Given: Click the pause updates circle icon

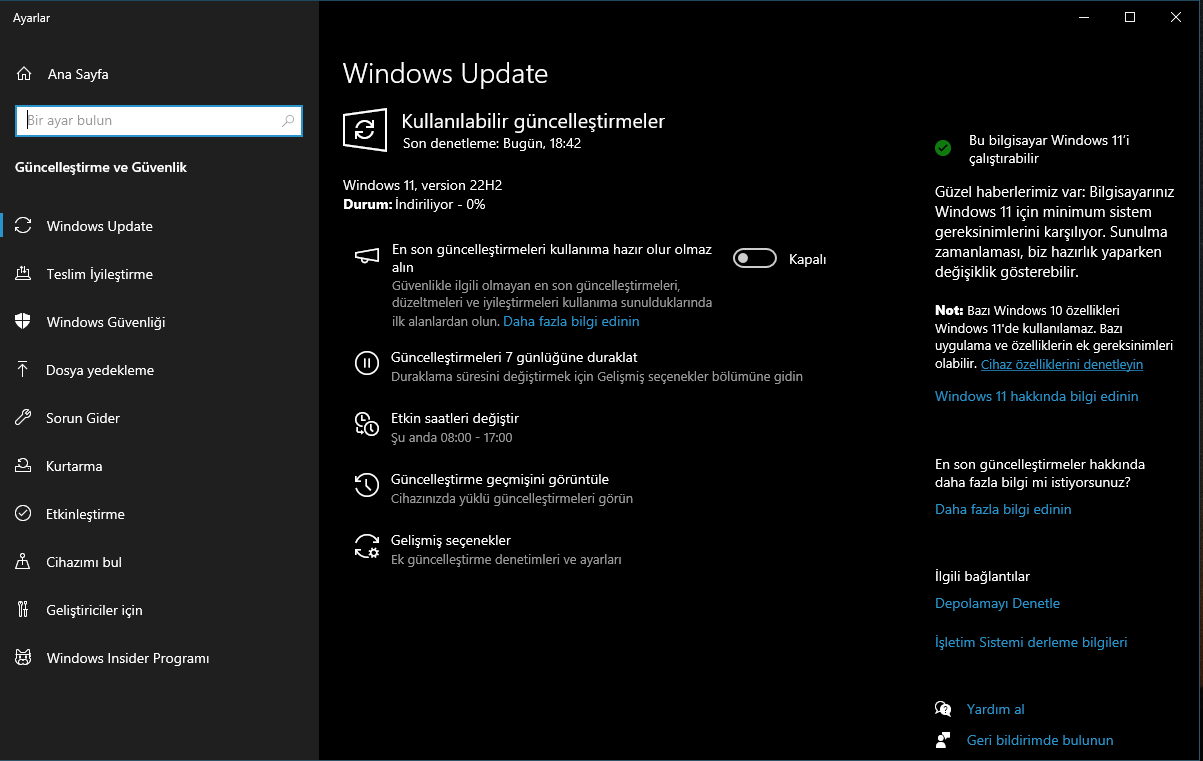Looking at the screenshot, I should (367, 364).
